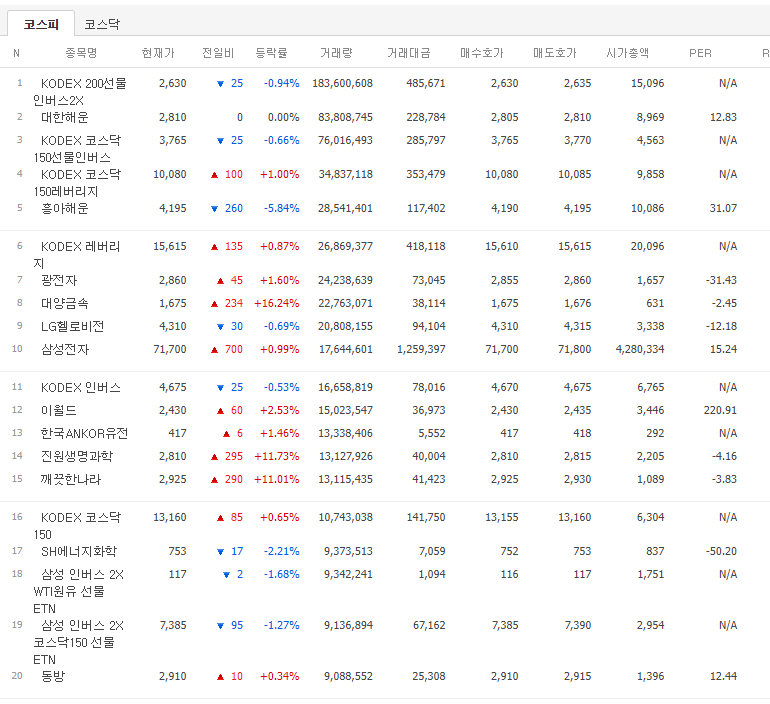770x704 pixels.
Task: Click 삼성전자 price 71,700 in 현재가 column
Action: point(170,350)
